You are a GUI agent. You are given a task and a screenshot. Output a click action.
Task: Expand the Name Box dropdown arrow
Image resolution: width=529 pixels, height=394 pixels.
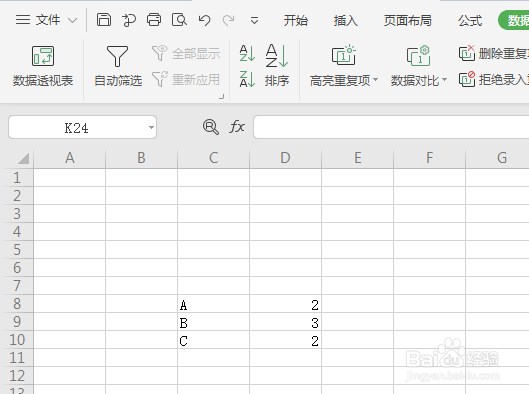point(151,128)
